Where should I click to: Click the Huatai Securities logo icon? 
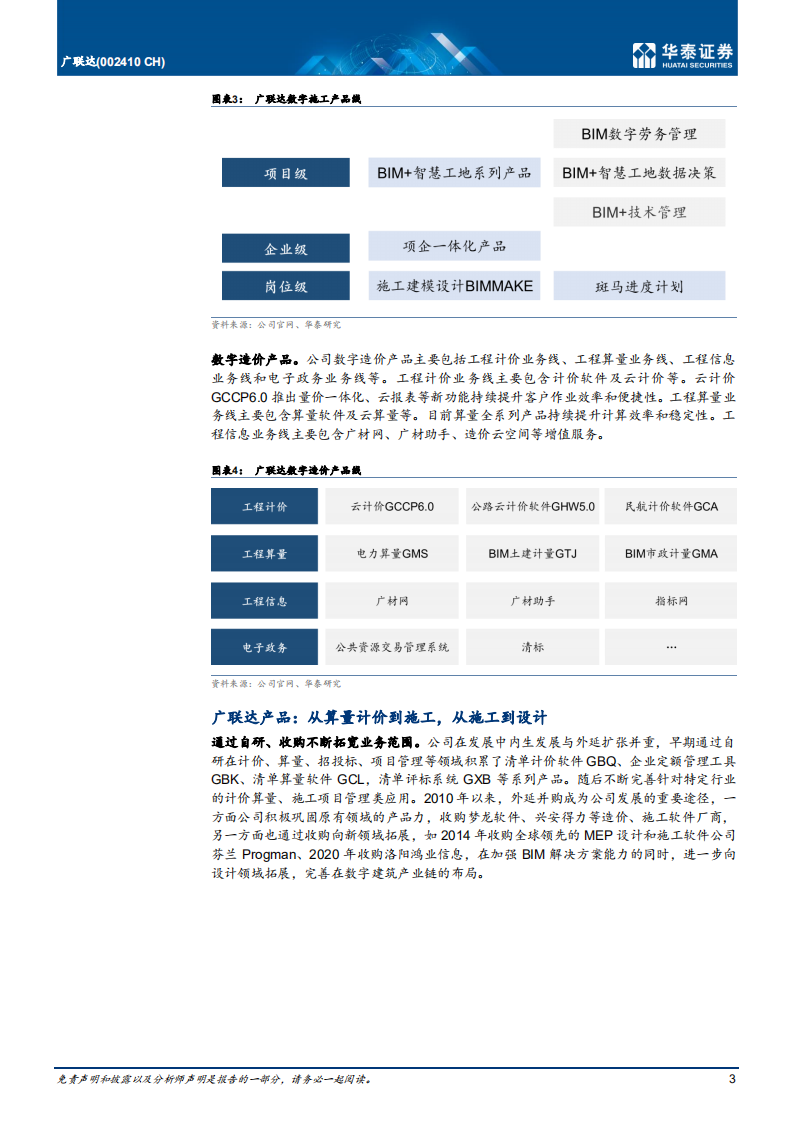coord(643,55)
